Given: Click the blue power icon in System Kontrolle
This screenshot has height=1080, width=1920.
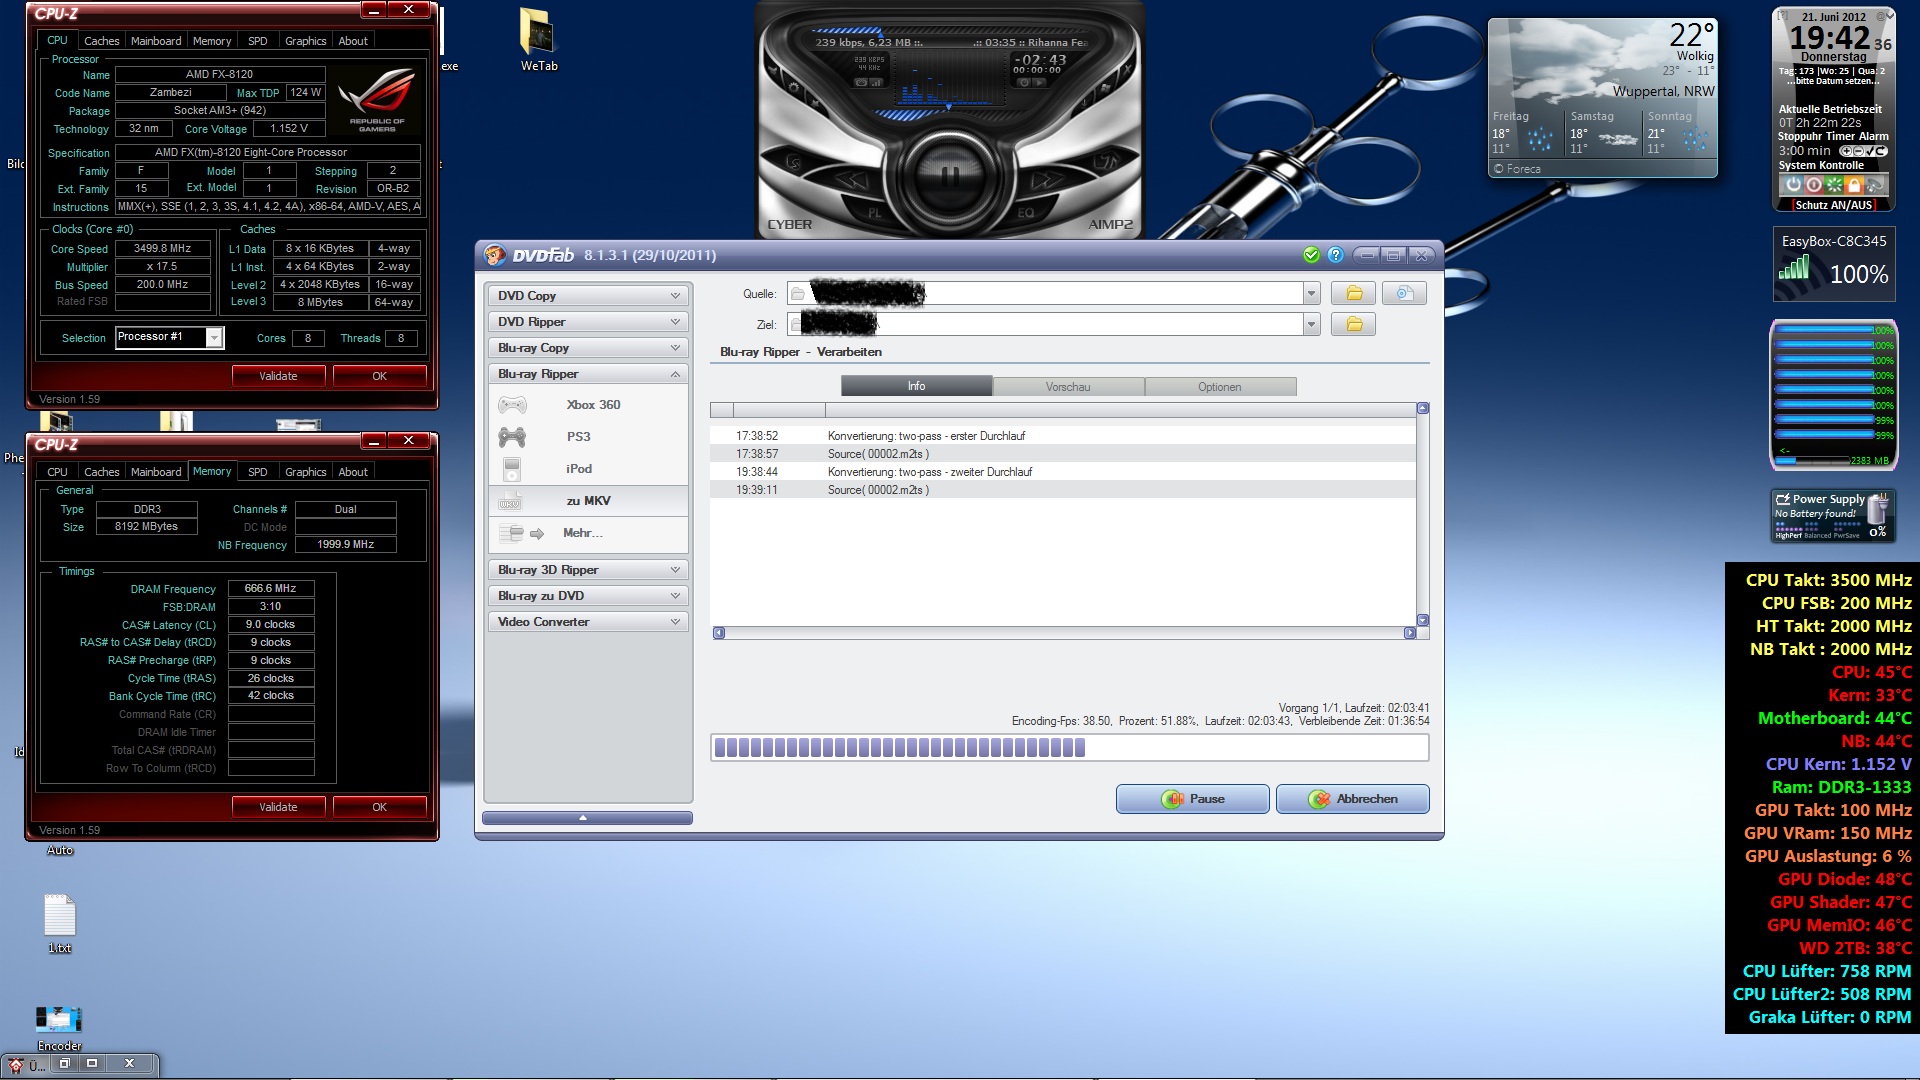Looking at the screenshot, I should pyautogui.click(x=1793, y=185).
